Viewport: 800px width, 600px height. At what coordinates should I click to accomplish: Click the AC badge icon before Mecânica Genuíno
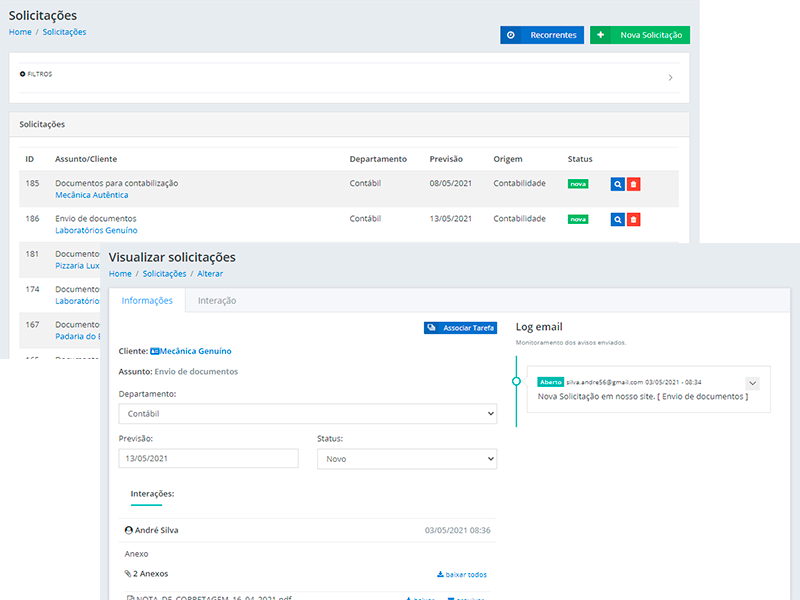[154, 351]
